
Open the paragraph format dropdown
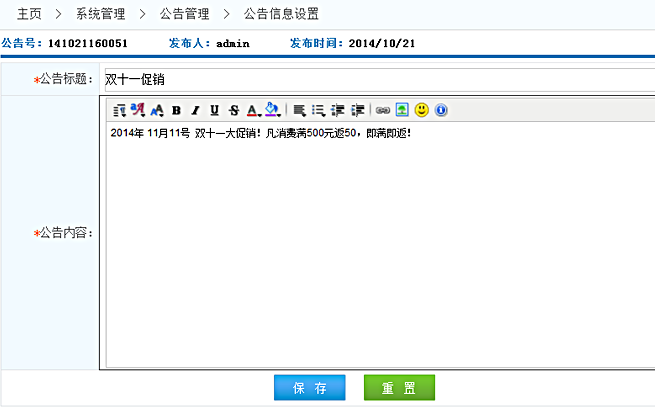point(119,110)
